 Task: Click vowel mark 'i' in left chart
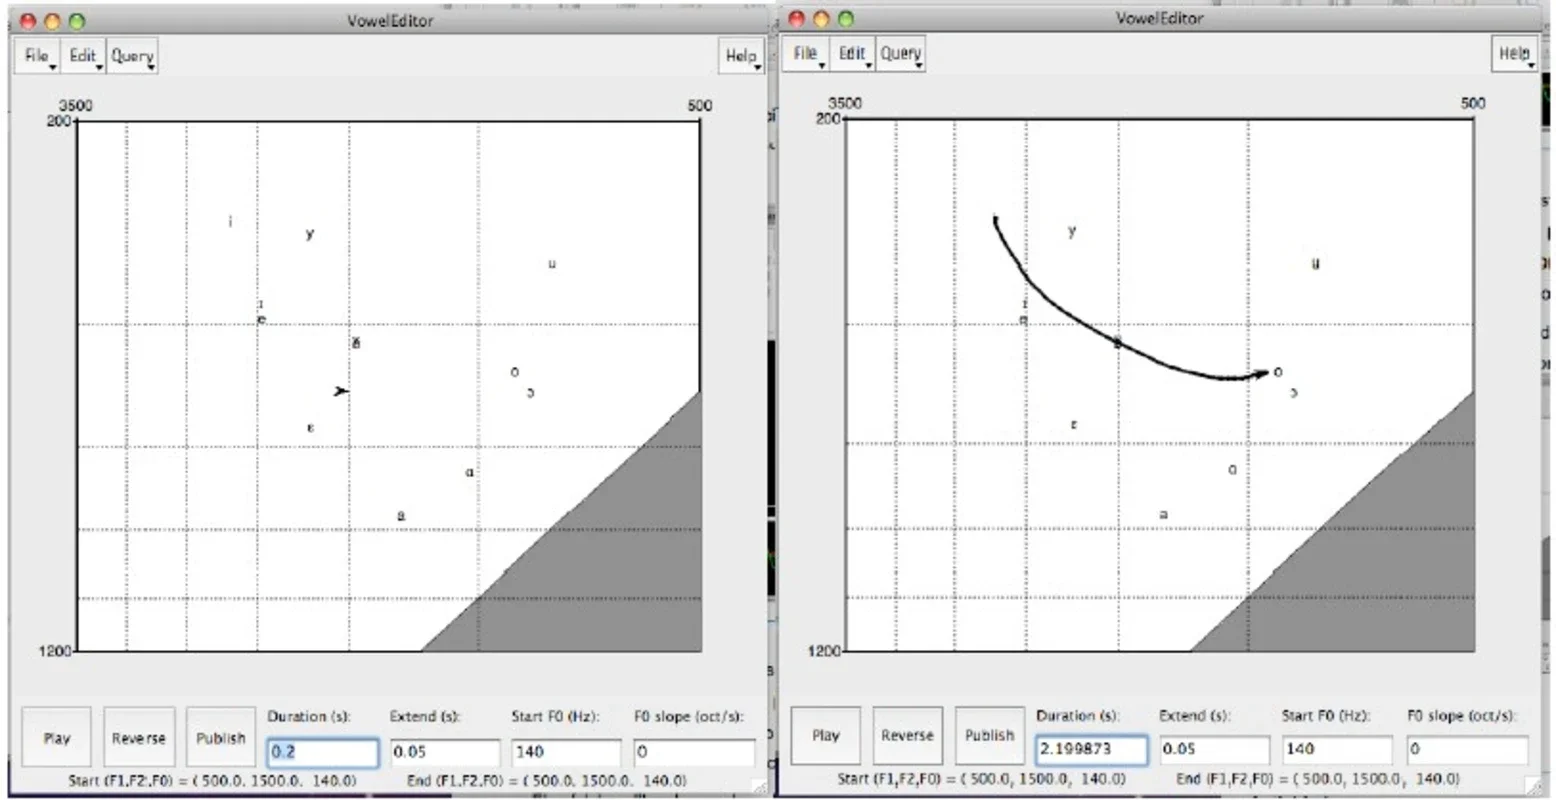coord(230,221)
